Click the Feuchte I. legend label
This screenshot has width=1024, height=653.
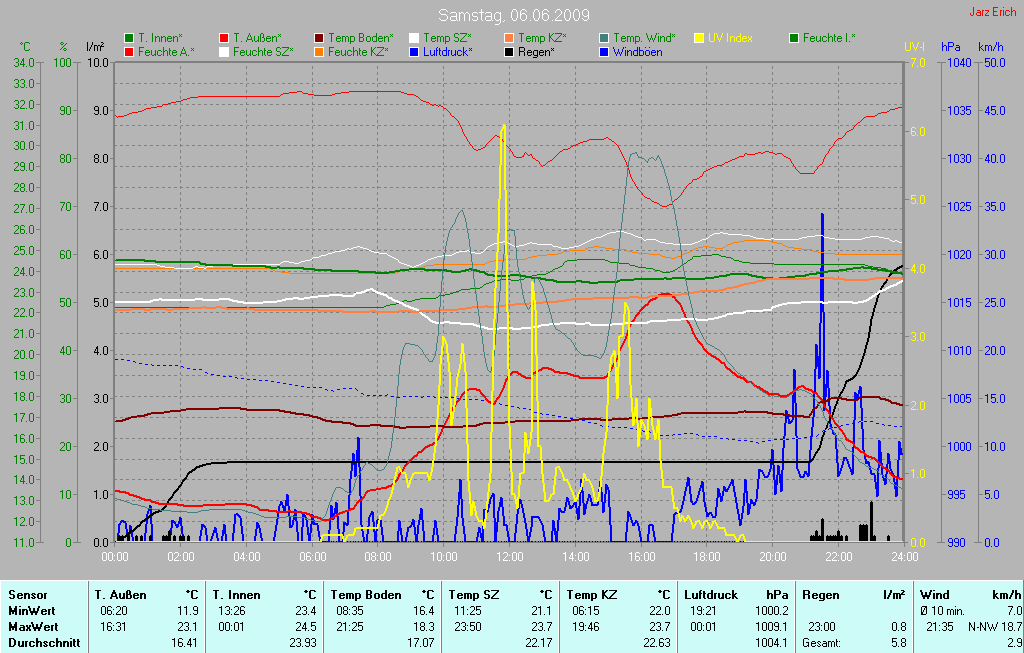829,38
